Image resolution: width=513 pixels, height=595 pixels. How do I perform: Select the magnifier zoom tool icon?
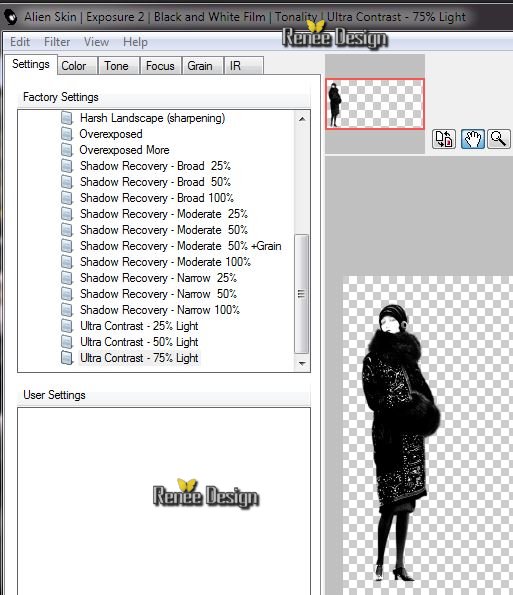click(x=498, y=139)
